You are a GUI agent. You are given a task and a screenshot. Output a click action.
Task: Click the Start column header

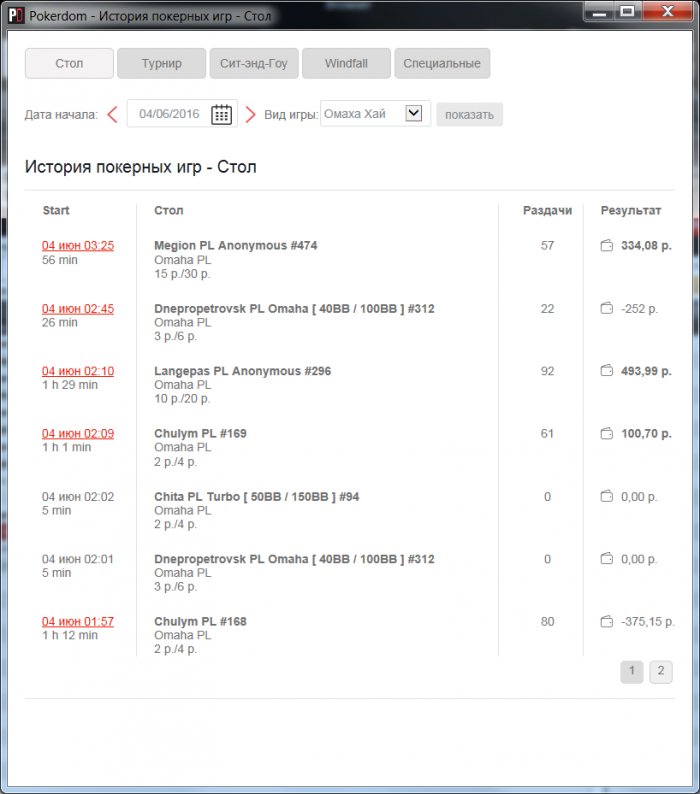[56, 211]
